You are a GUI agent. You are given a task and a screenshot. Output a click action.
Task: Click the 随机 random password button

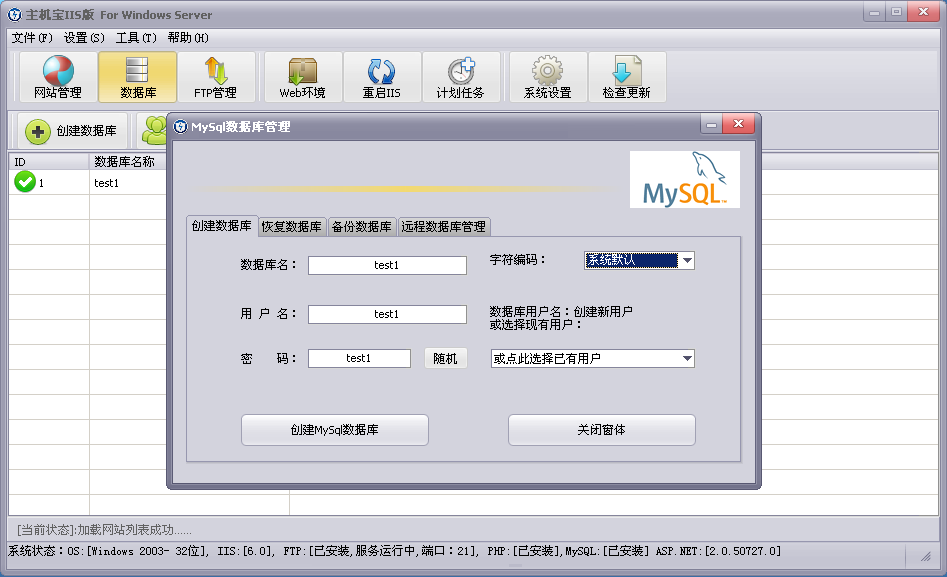(446, 358)
